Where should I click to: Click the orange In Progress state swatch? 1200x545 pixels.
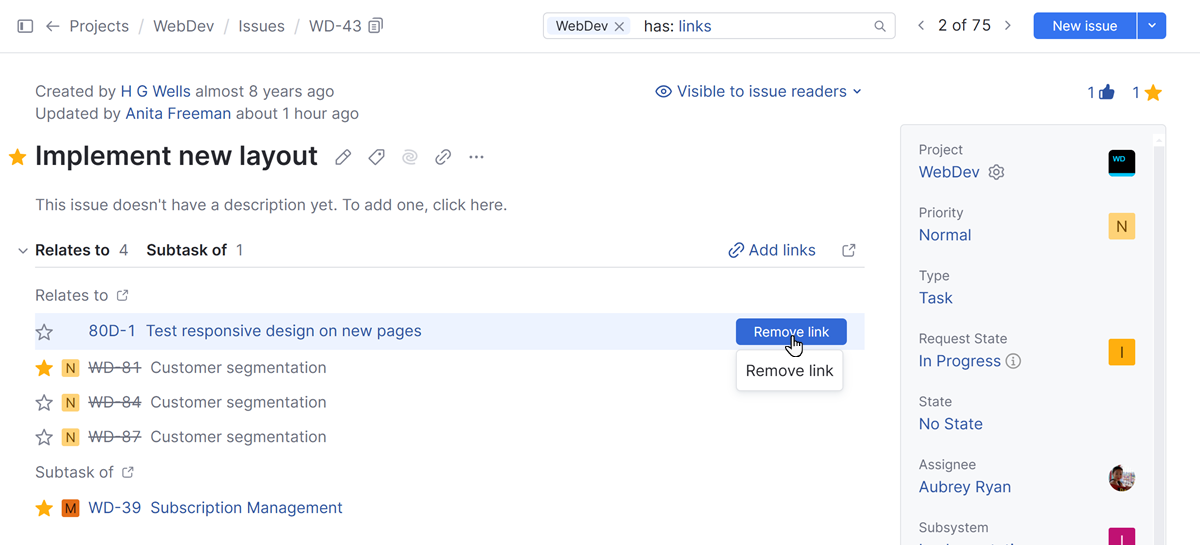click(x=1121, y=352)
